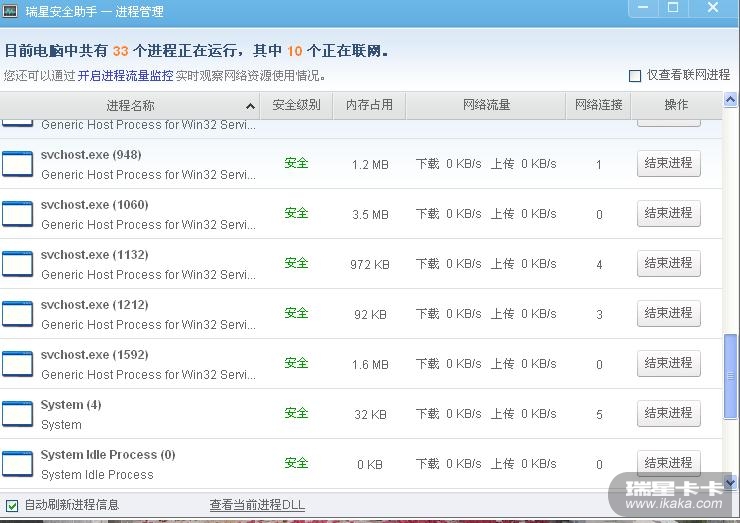Image resolution: width=740 pixels, height=523 pixels.
Task: Click the 网络连接 column header
Action: point(598,105)
